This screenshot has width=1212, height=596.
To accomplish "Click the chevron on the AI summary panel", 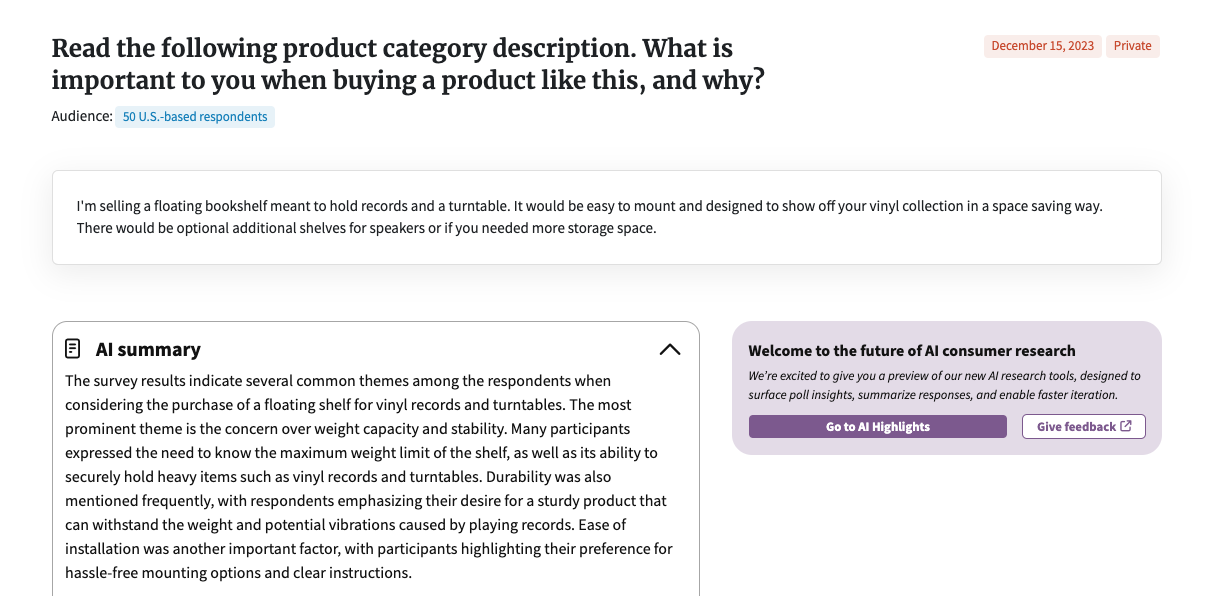I will (x=670, y=350).
